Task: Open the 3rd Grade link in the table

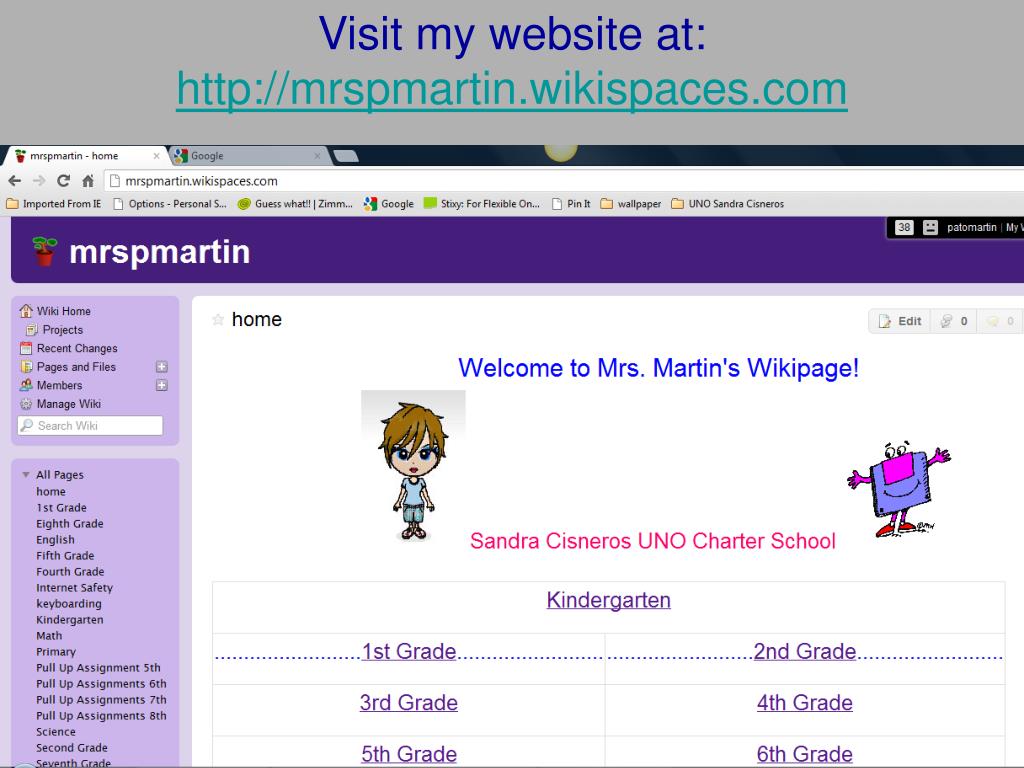Action: 409,703
